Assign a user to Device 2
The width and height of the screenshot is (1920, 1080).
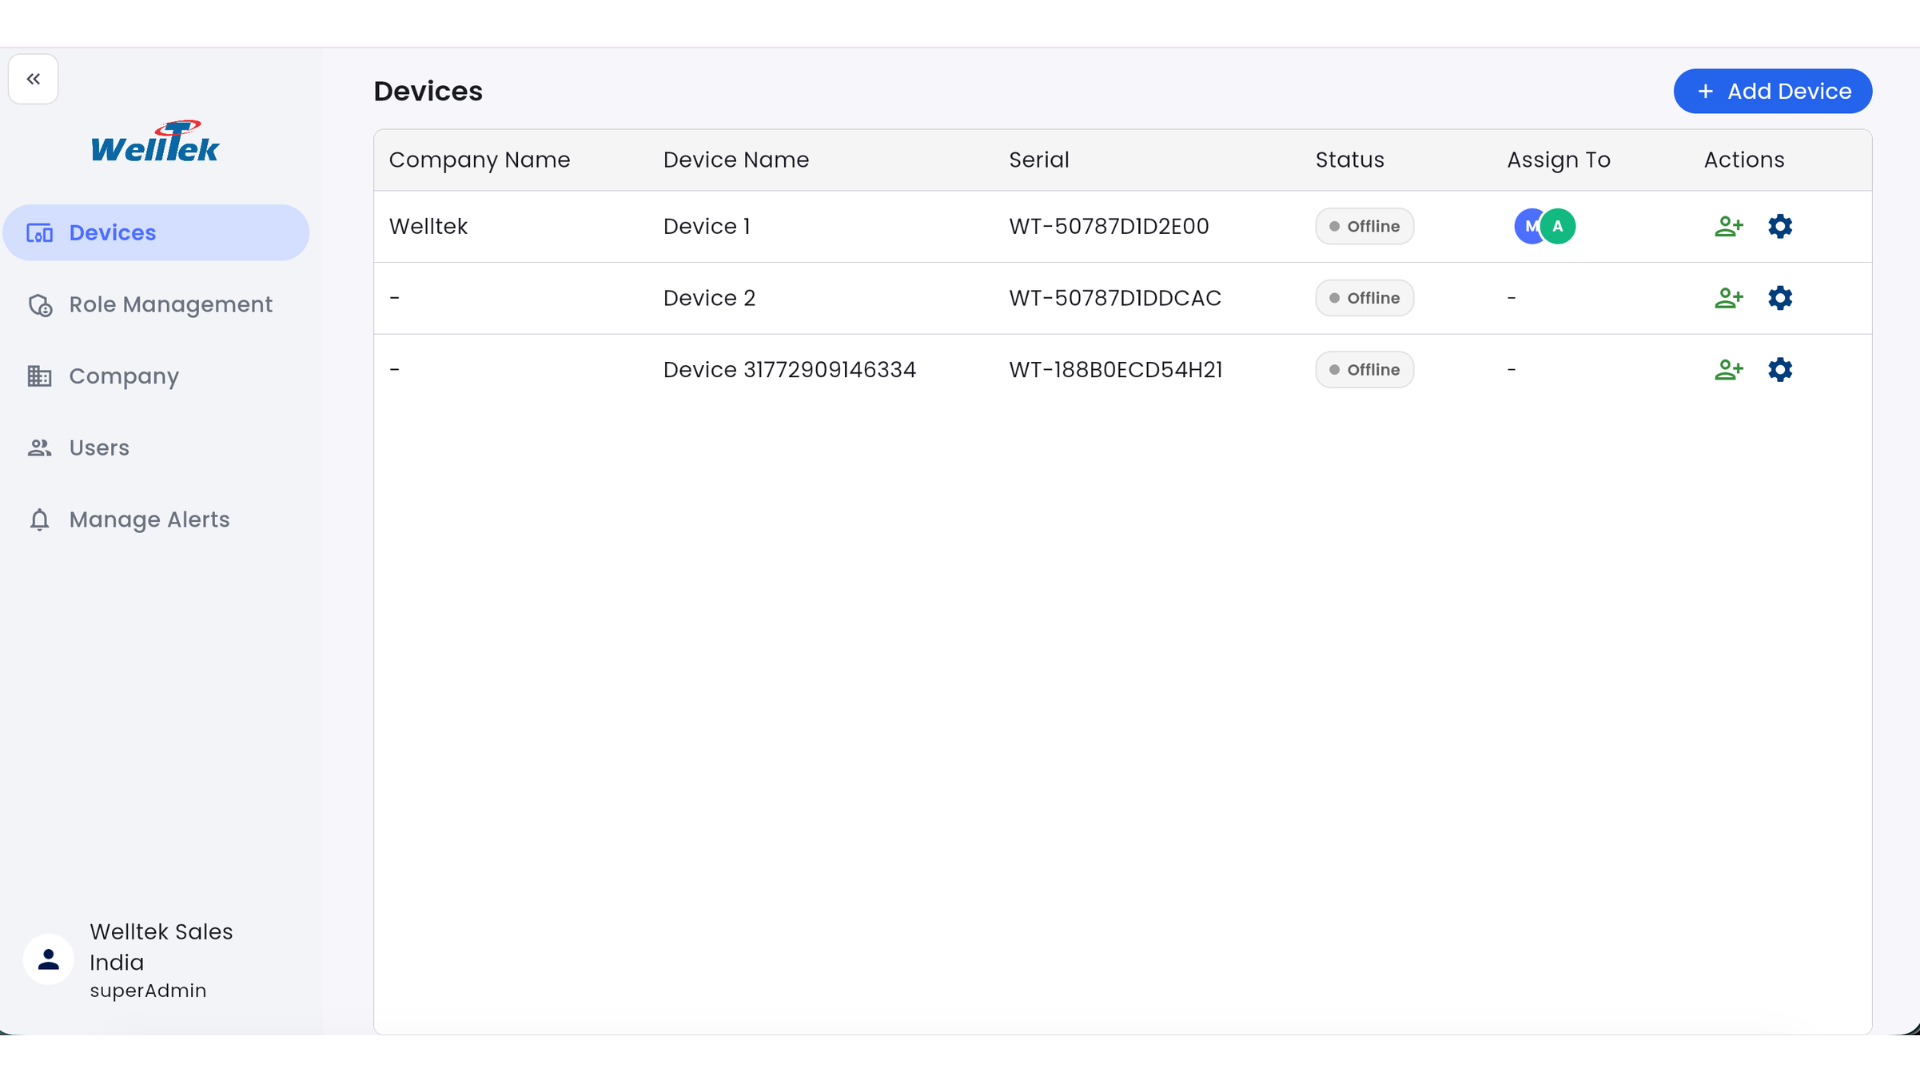point(1728,298)
